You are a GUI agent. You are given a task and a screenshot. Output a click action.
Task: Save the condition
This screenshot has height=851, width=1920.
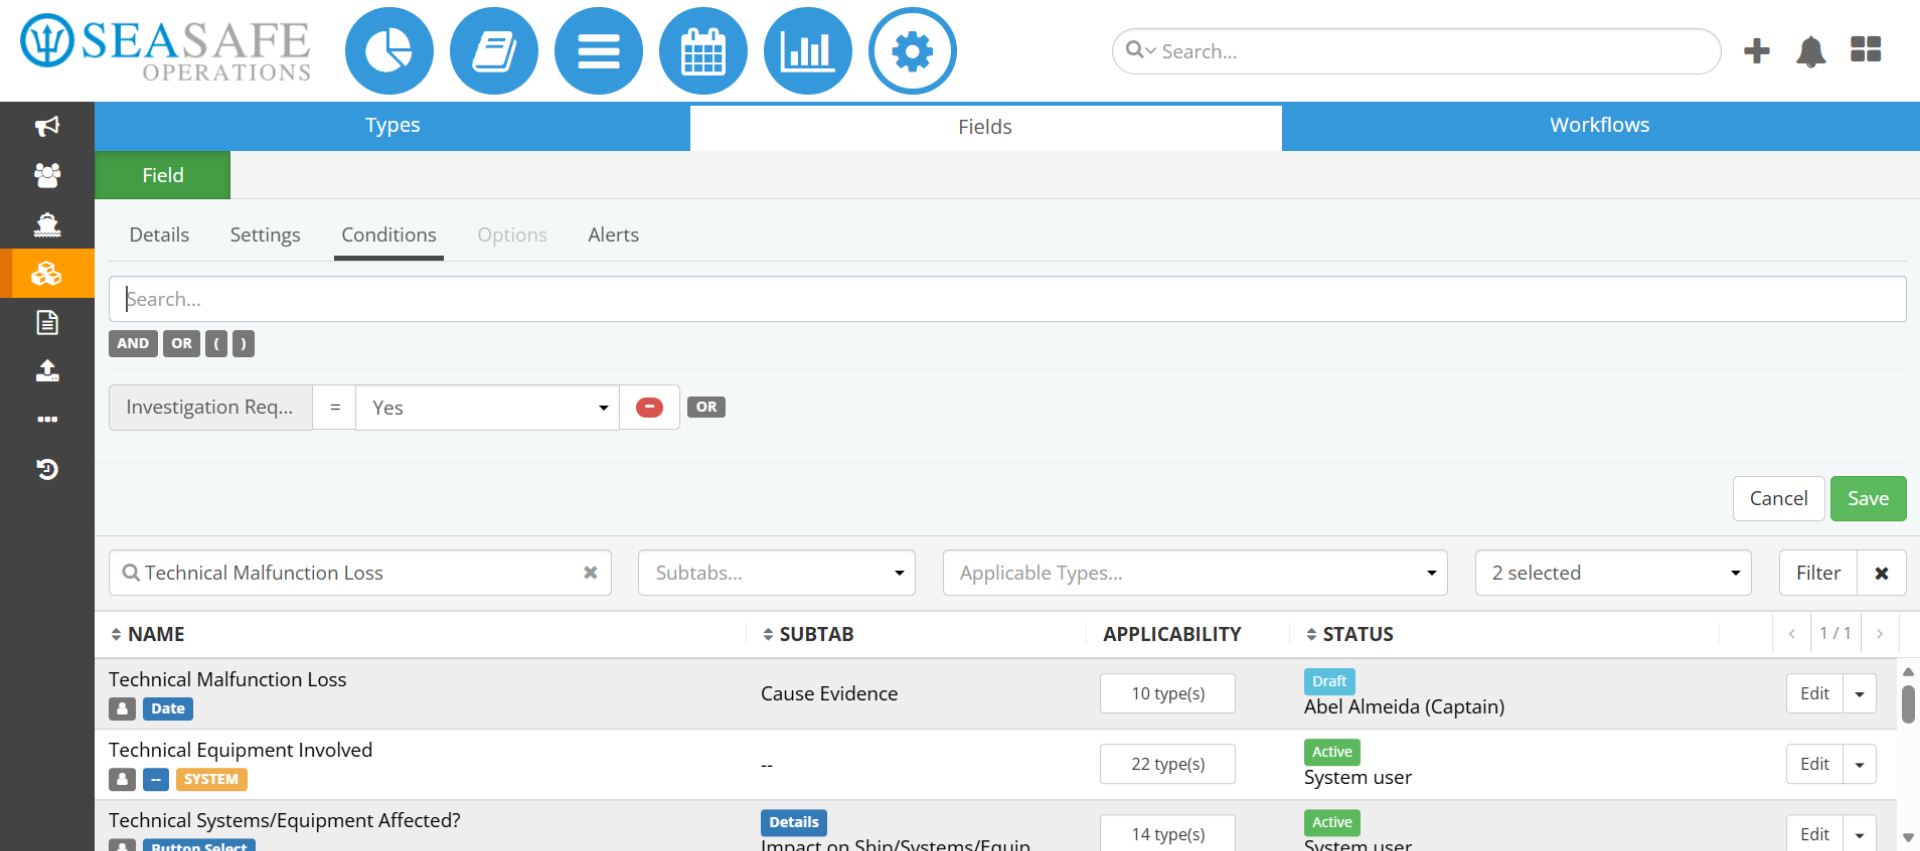pyautogui.click(x=1868, y=498)
